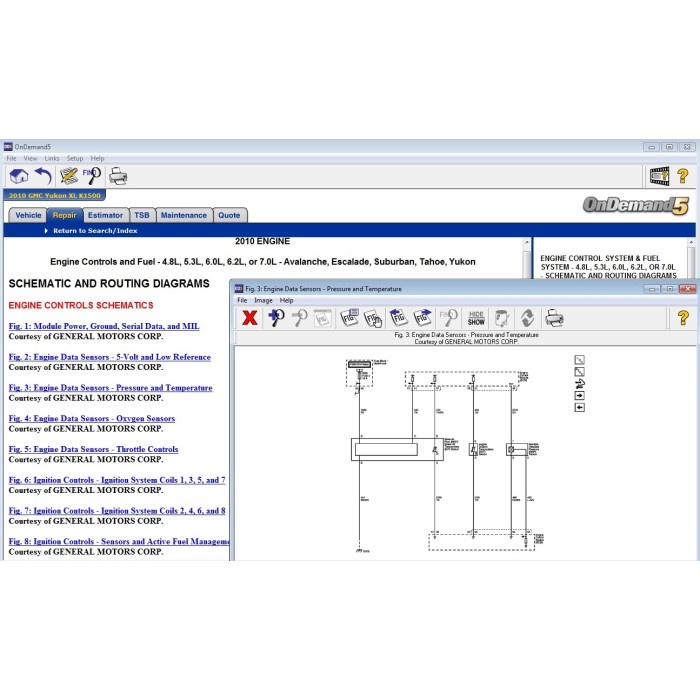Click the greyed paint bucket icon
The width and height of the screenshot is (700, 700).
(x=502, y=318)
